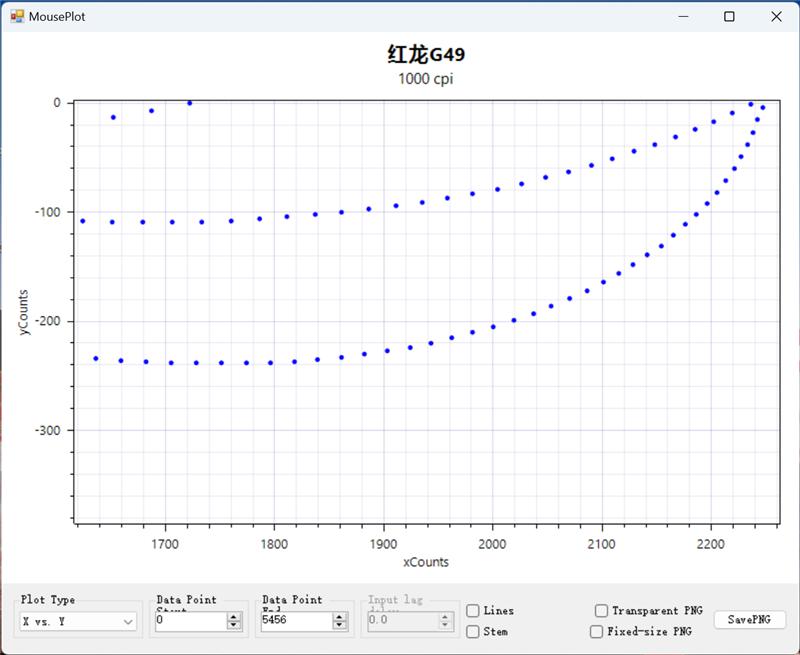Click the SavePNG button
The height and width of the screenshot is (655, 800).
click(749, 620)
